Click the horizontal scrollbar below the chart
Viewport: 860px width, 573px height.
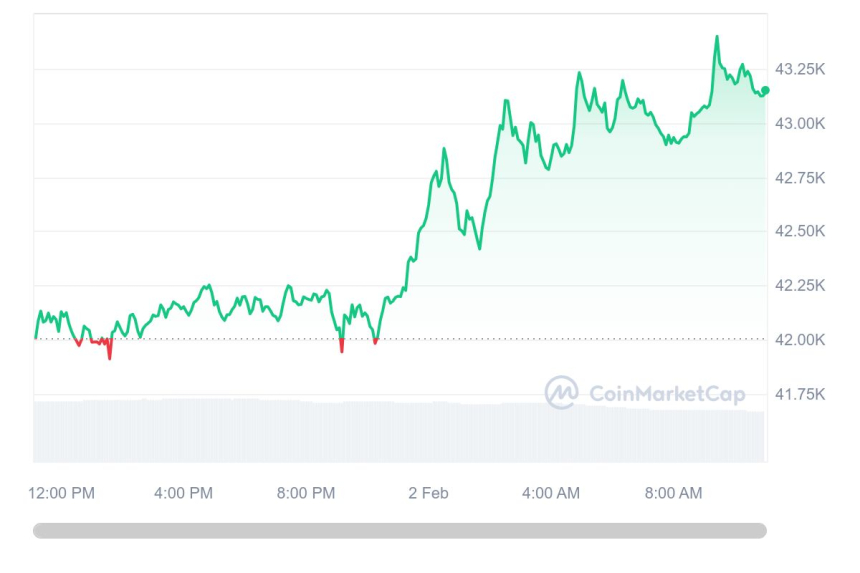click(400, 531)
